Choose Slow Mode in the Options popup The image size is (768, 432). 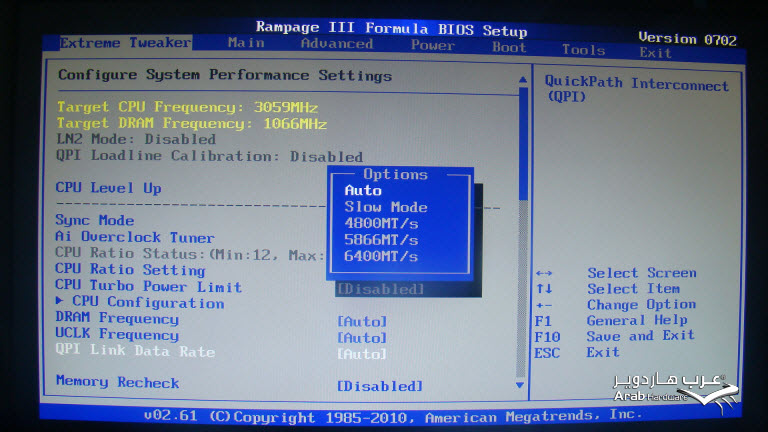(385, 207)
